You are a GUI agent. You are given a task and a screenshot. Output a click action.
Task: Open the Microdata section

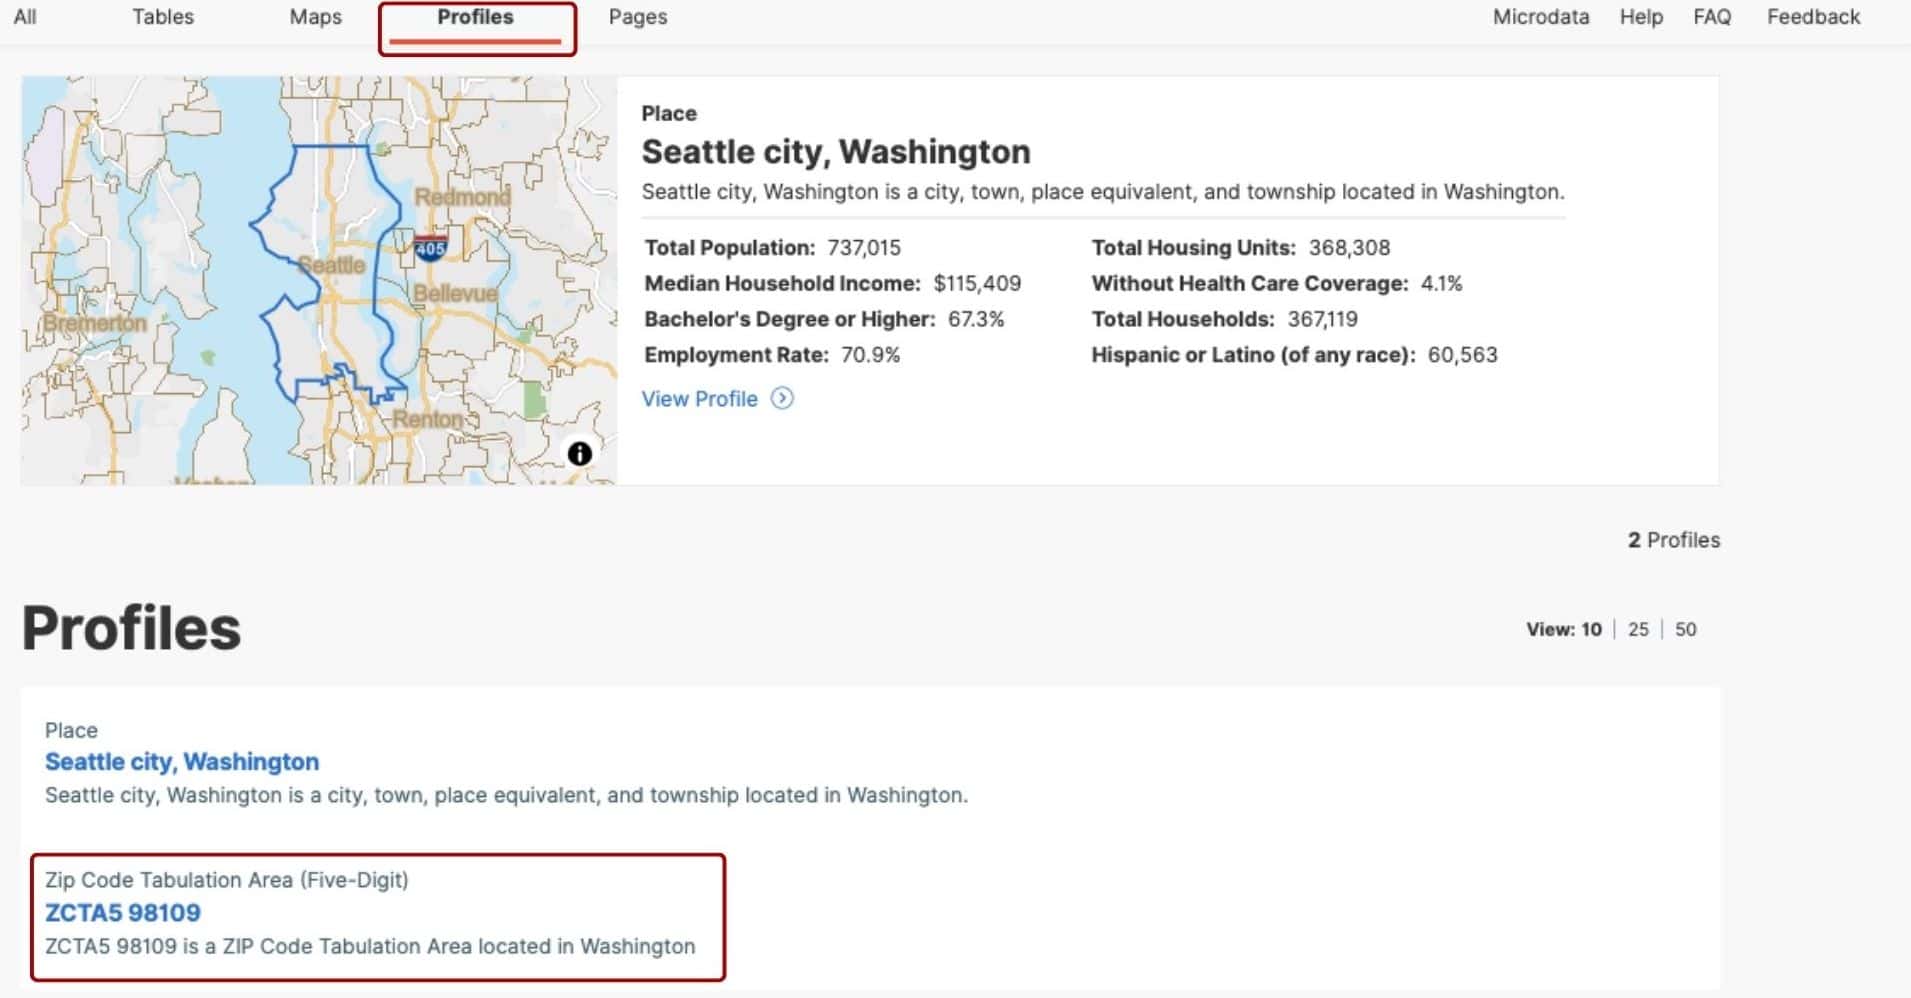(1541, 17)
